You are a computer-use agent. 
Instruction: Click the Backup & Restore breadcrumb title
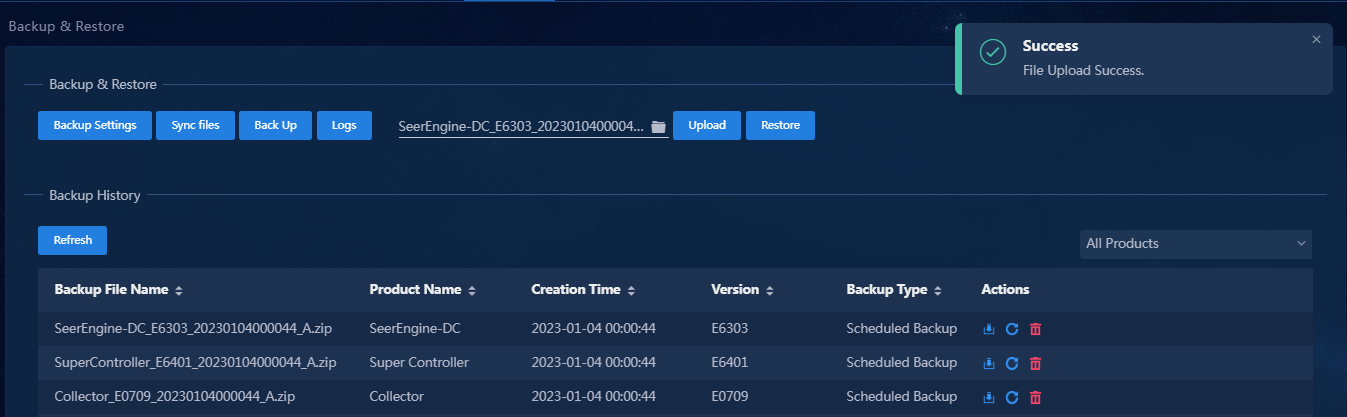pos(66,26)
